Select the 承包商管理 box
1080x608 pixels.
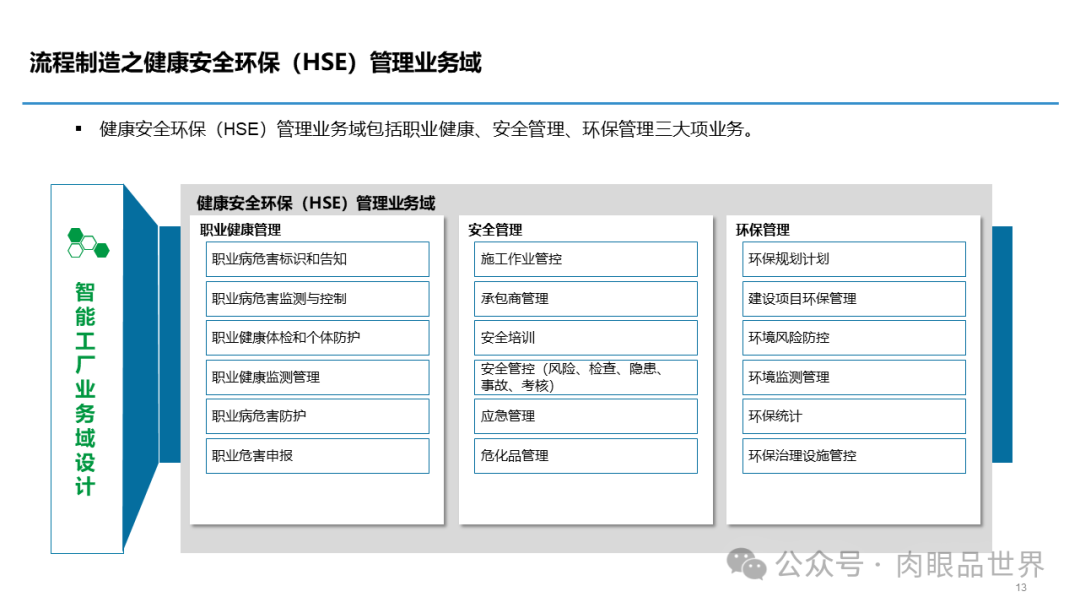pos(585,299)
